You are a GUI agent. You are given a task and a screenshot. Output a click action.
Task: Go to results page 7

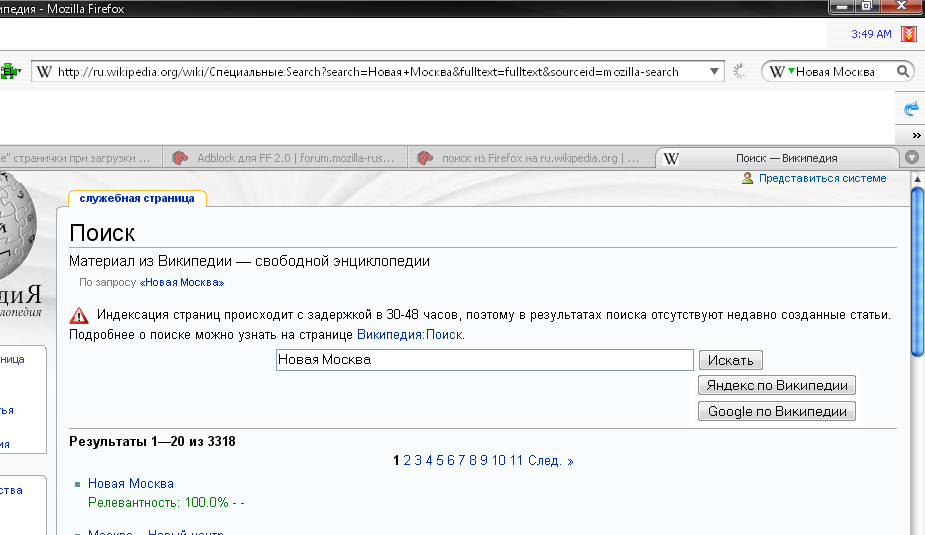[461, 461]
